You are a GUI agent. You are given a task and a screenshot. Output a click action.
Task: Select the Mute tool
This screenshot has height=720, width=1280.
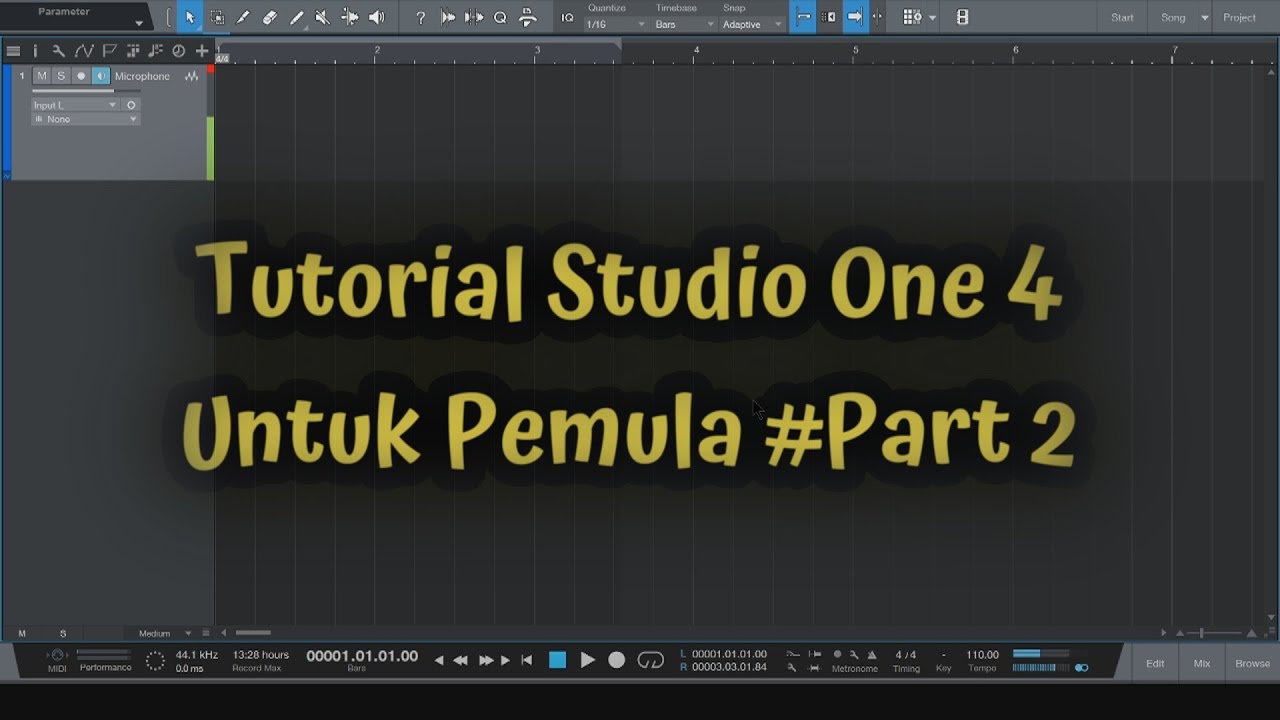pyautogui.click(x=322, y=17)
